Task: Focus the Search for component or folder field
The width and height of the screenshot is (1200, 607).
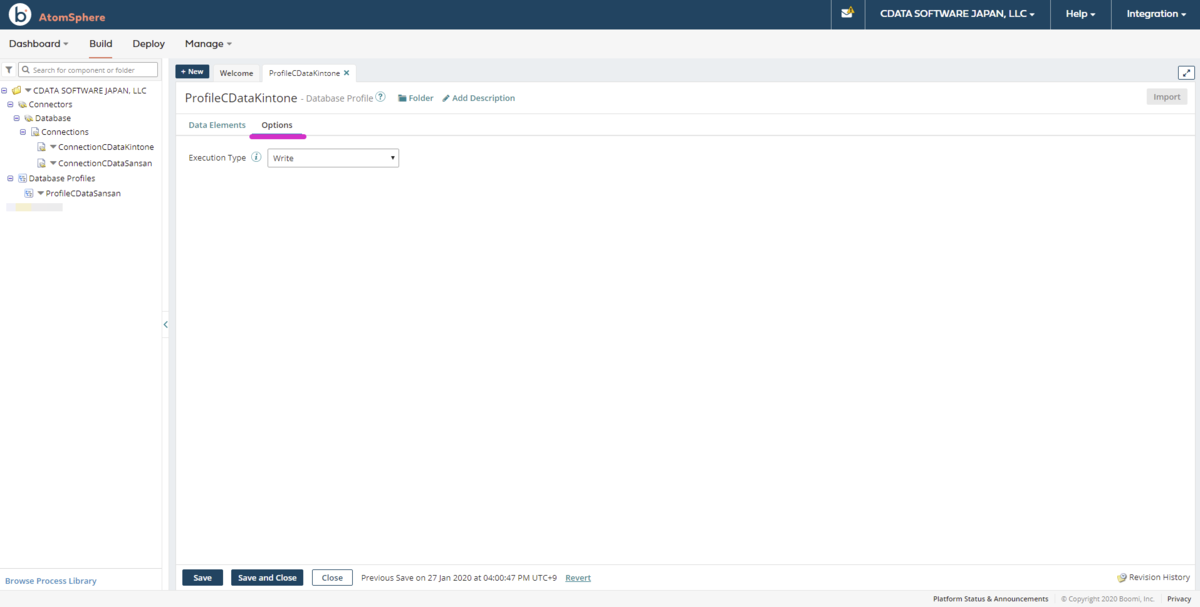Action: tap(89, 70)
